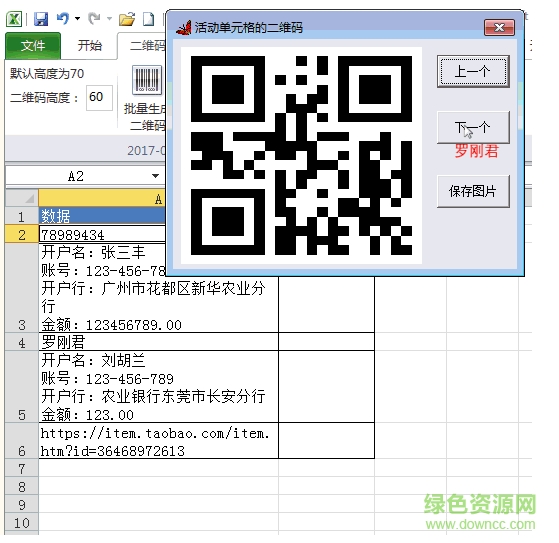Image resolution: width=559 pixels, height=543 pixels.
Task: Select row header 9
Action: 22,504
